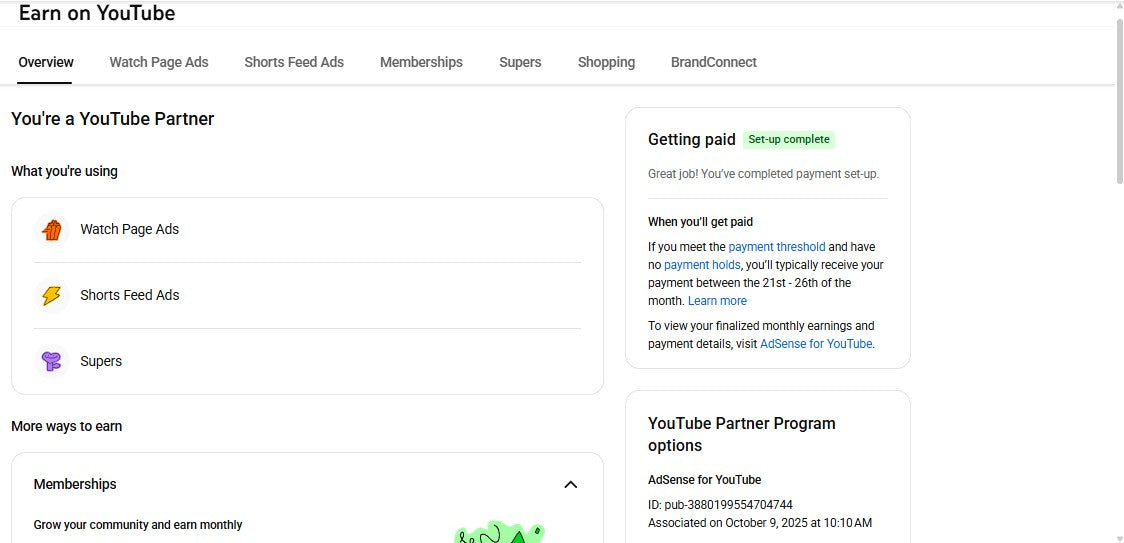Click the payment holds link

click(702, 265)
